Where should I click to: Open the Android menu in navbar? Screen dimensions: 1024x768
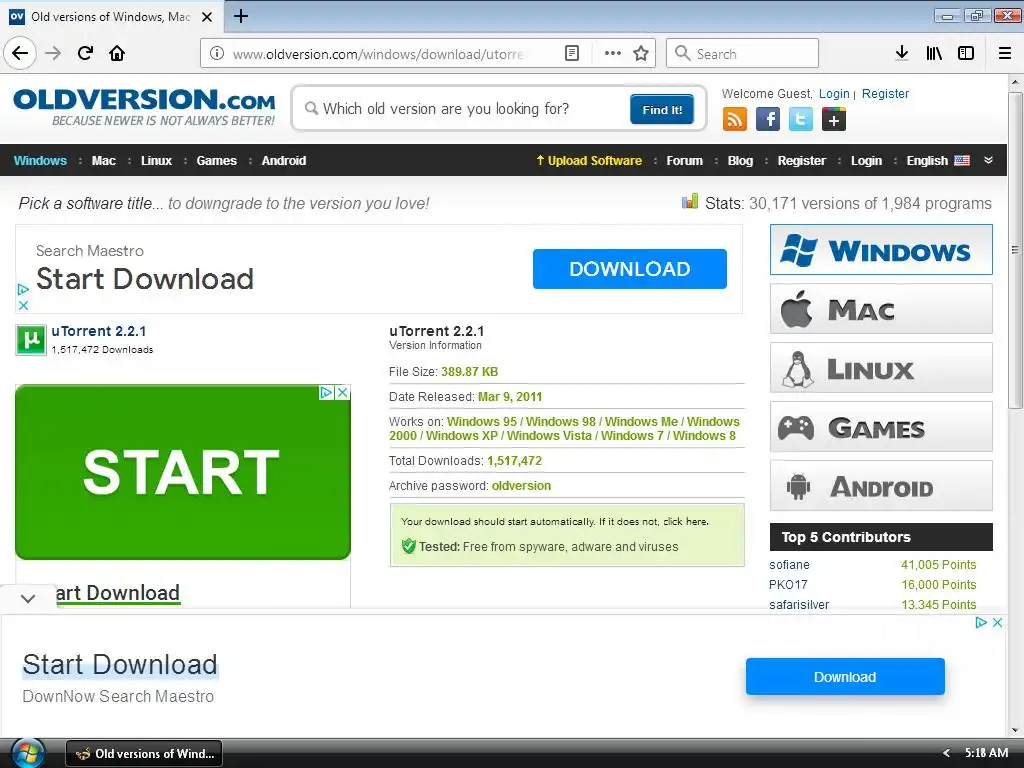[283, 161]
